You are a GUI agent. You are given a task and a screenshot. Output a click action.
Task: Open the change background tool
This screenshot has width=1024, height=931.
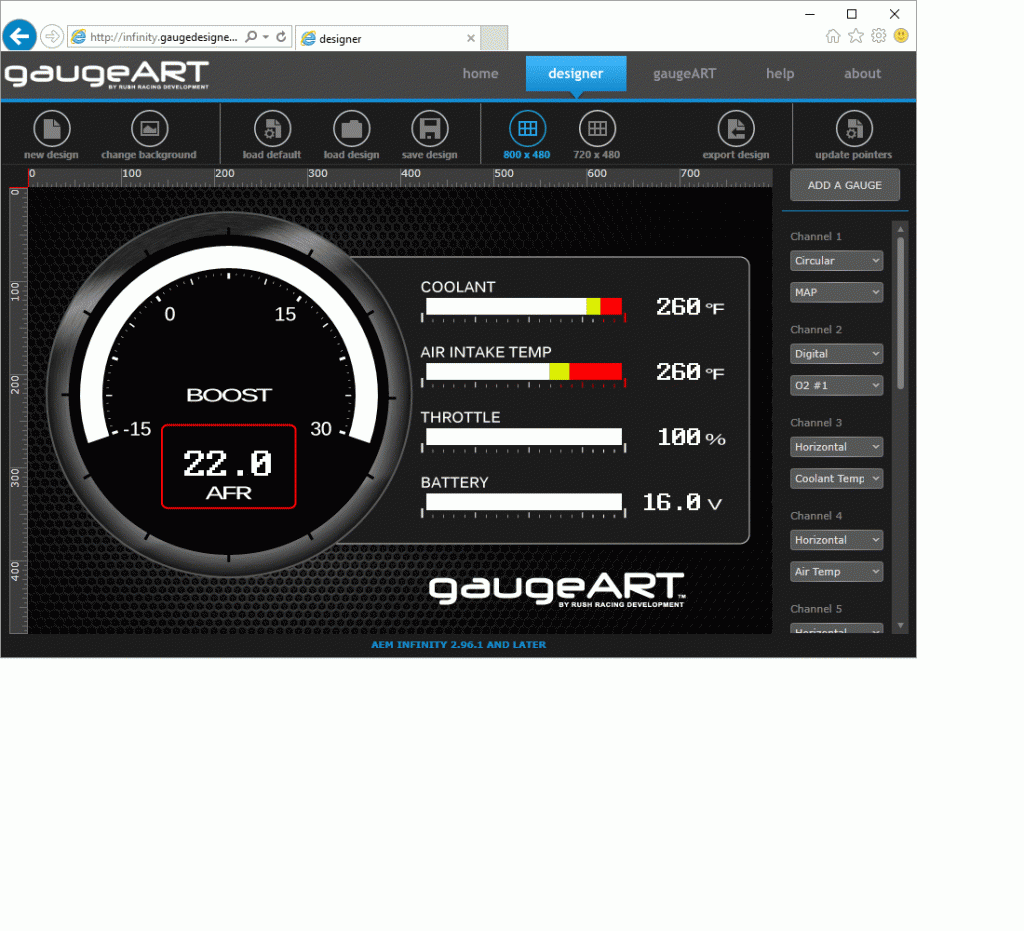point(151,134)
